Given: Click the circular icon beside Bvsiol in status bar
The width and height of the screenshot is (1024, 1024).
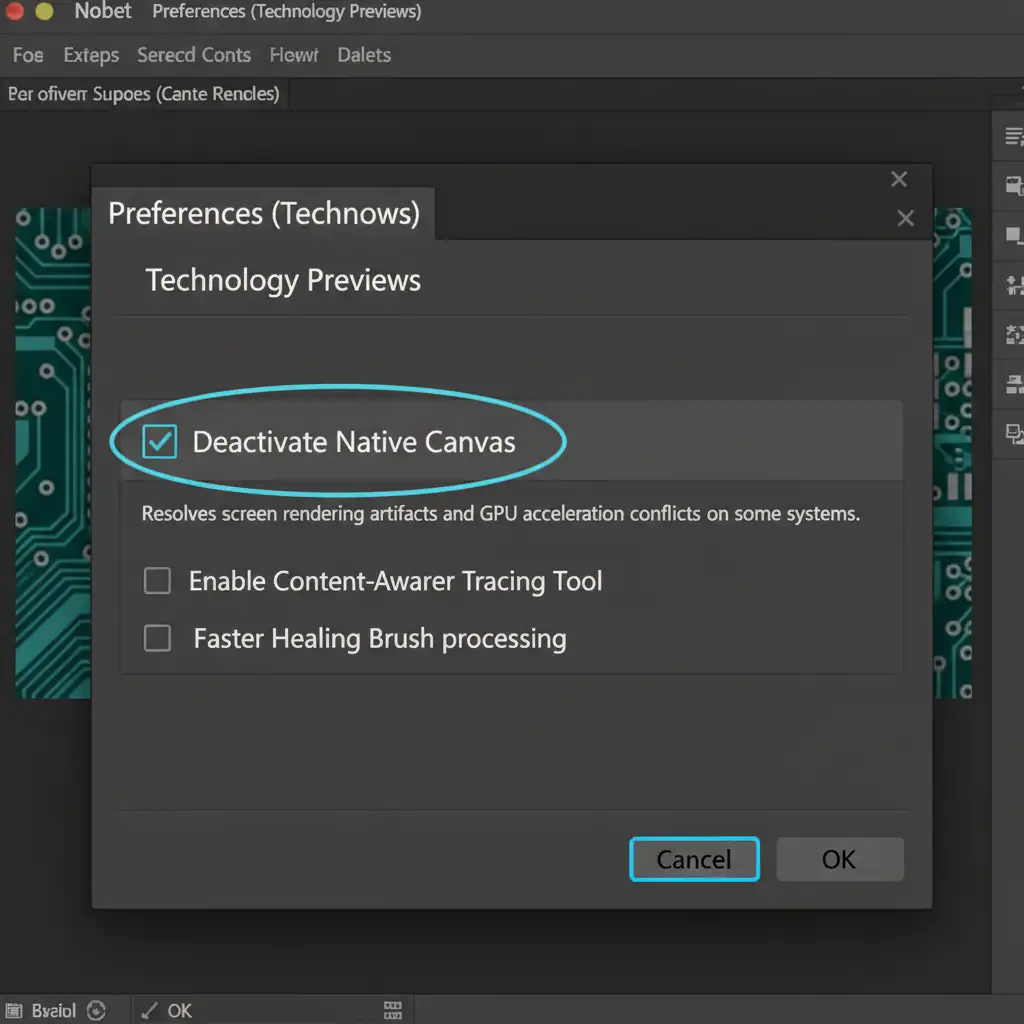Looking at the screenshot, I should pos(97,1010).
